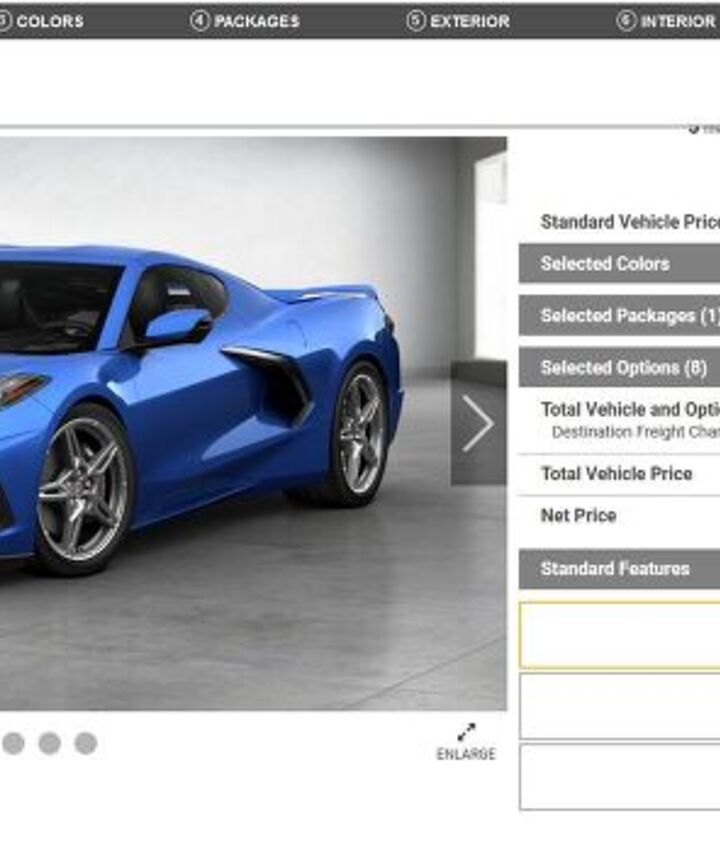Show next vehicle image with arrow
720x845 pixels.
[479, 423]
